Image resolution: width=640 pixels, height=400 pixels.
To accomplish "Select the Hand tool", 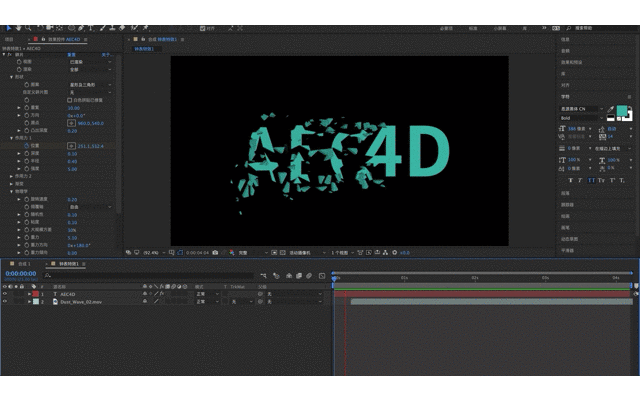I will click(18, 28).
